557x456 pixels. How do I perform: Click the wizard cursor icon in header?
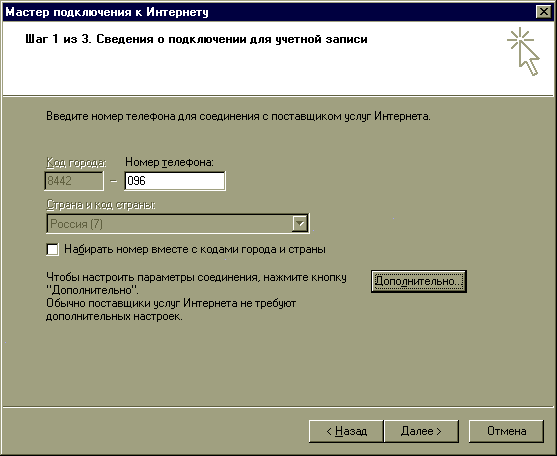pyautogui.click(x=523, y=51)
